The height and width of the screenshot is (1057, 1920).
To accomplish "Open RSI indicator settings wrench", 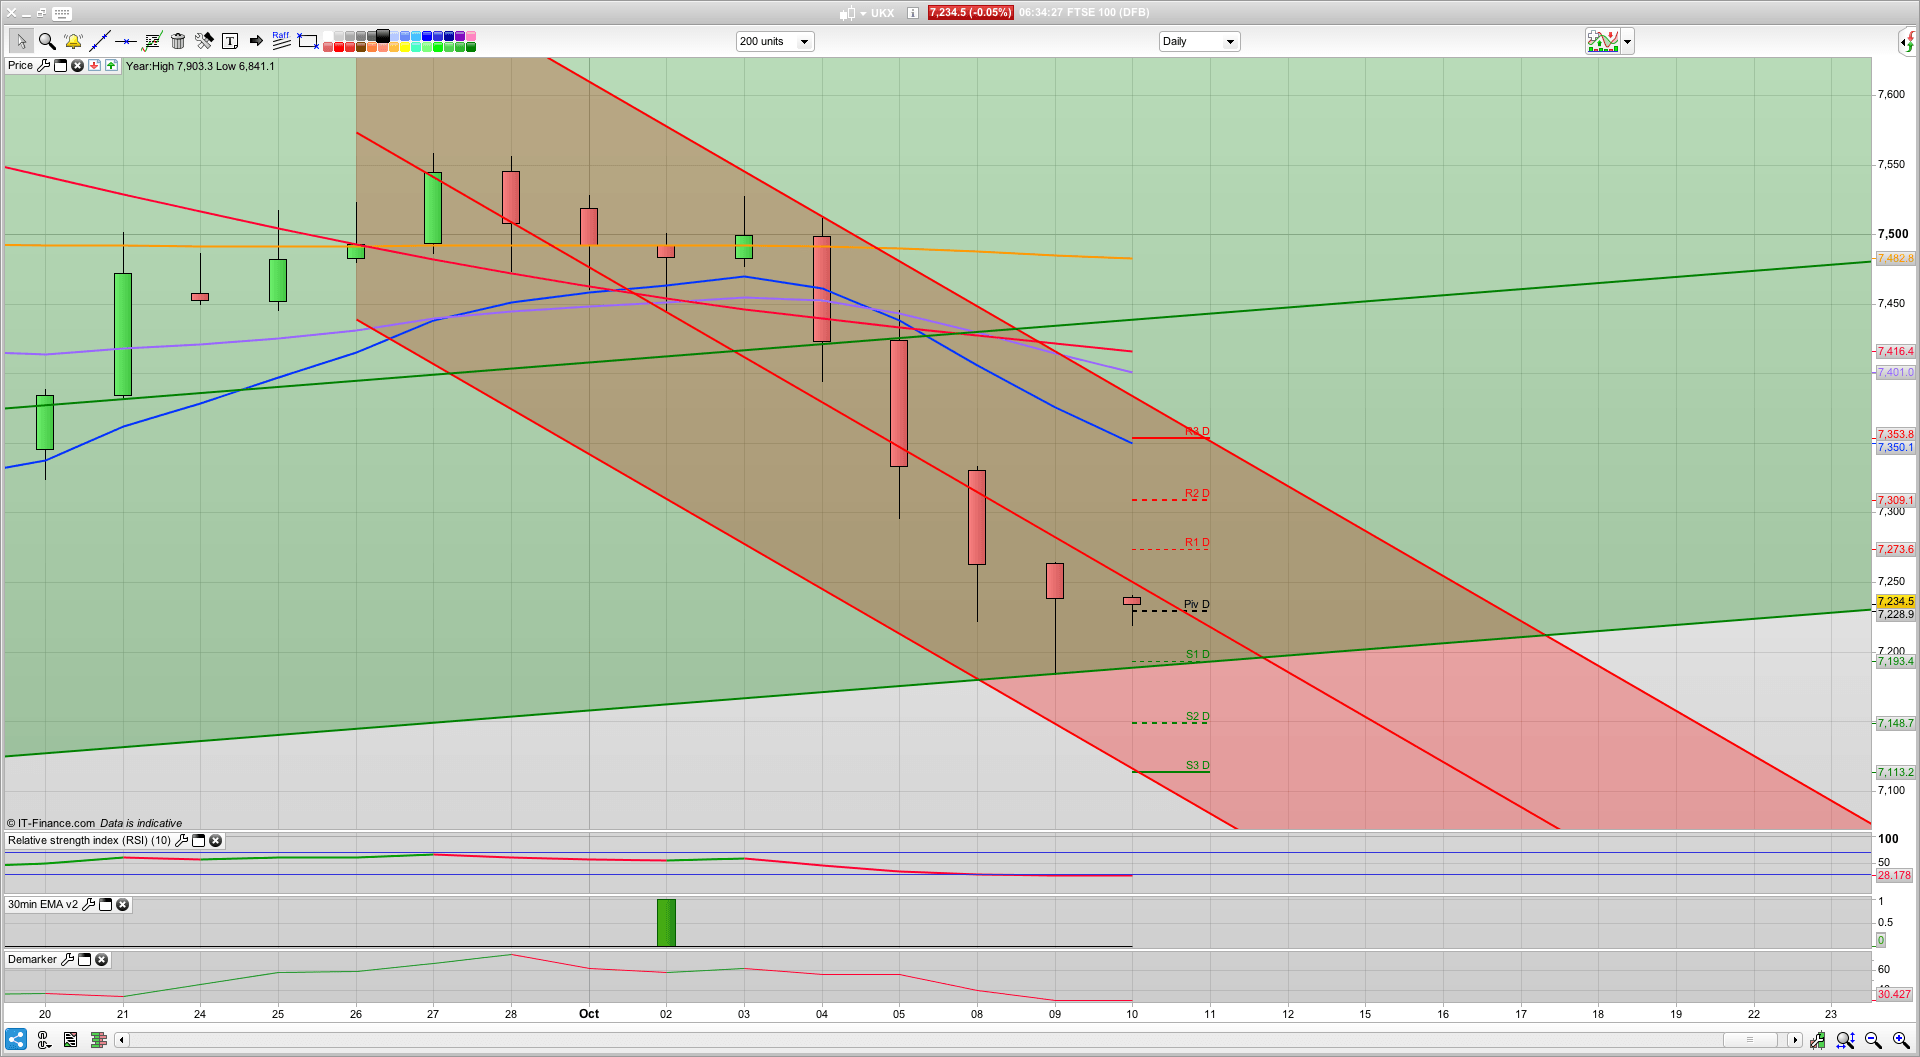I will click(x=181, y=841).
